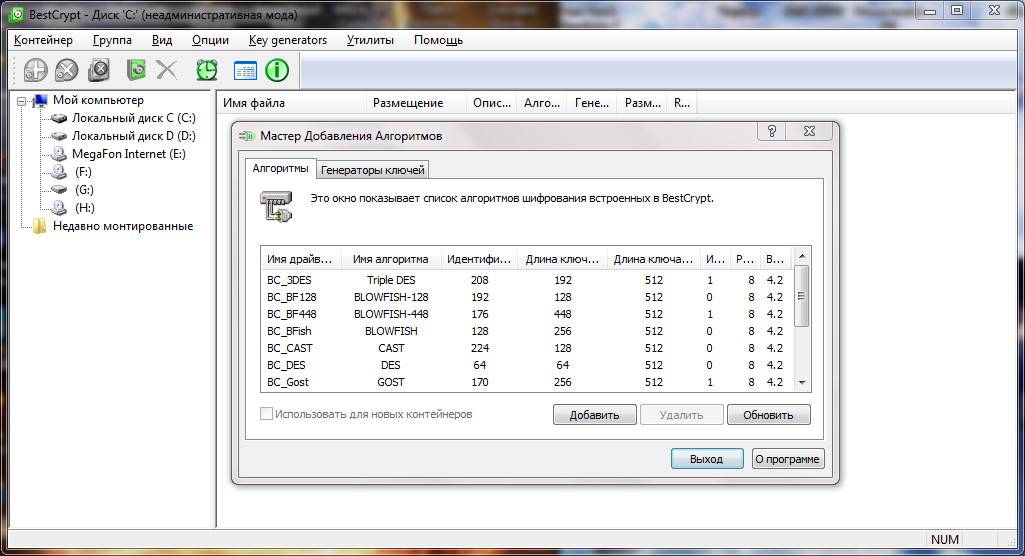Open the Key generators menu
Screen dimensions: 1025x556
(288, 40)
